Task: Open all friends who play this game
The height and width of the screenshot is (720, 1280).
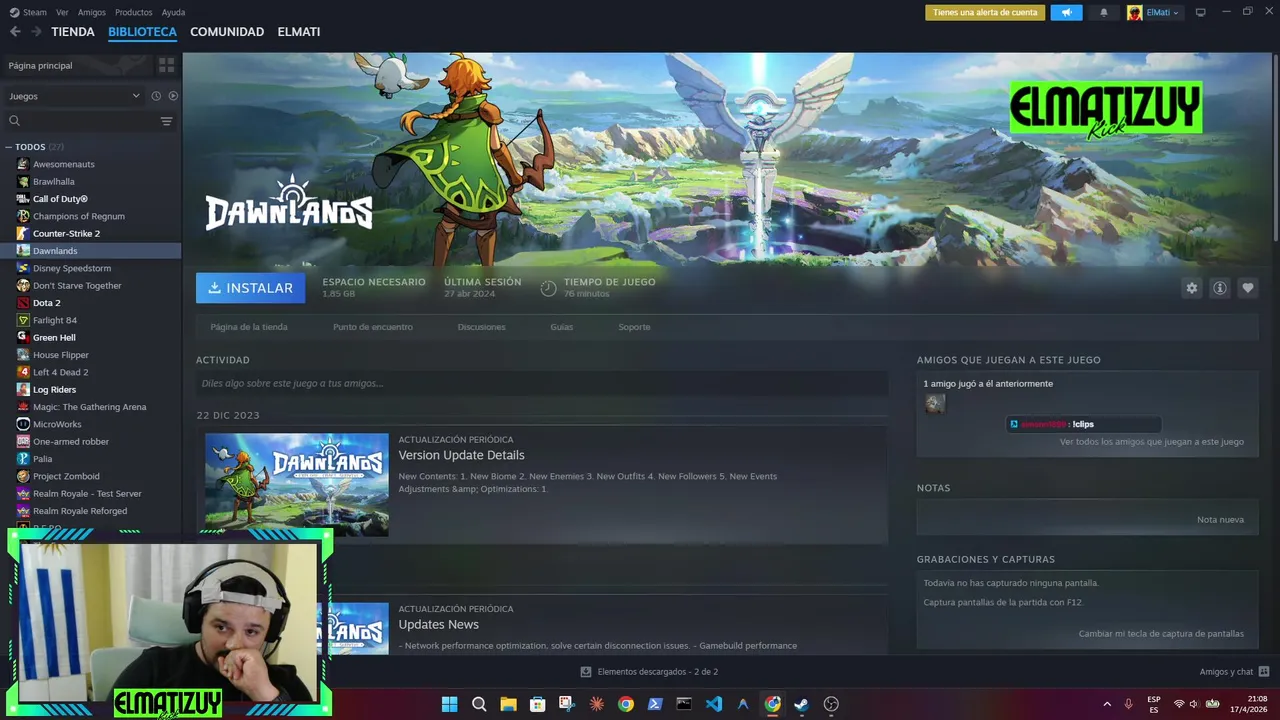Action: [x=1152, y=442]
